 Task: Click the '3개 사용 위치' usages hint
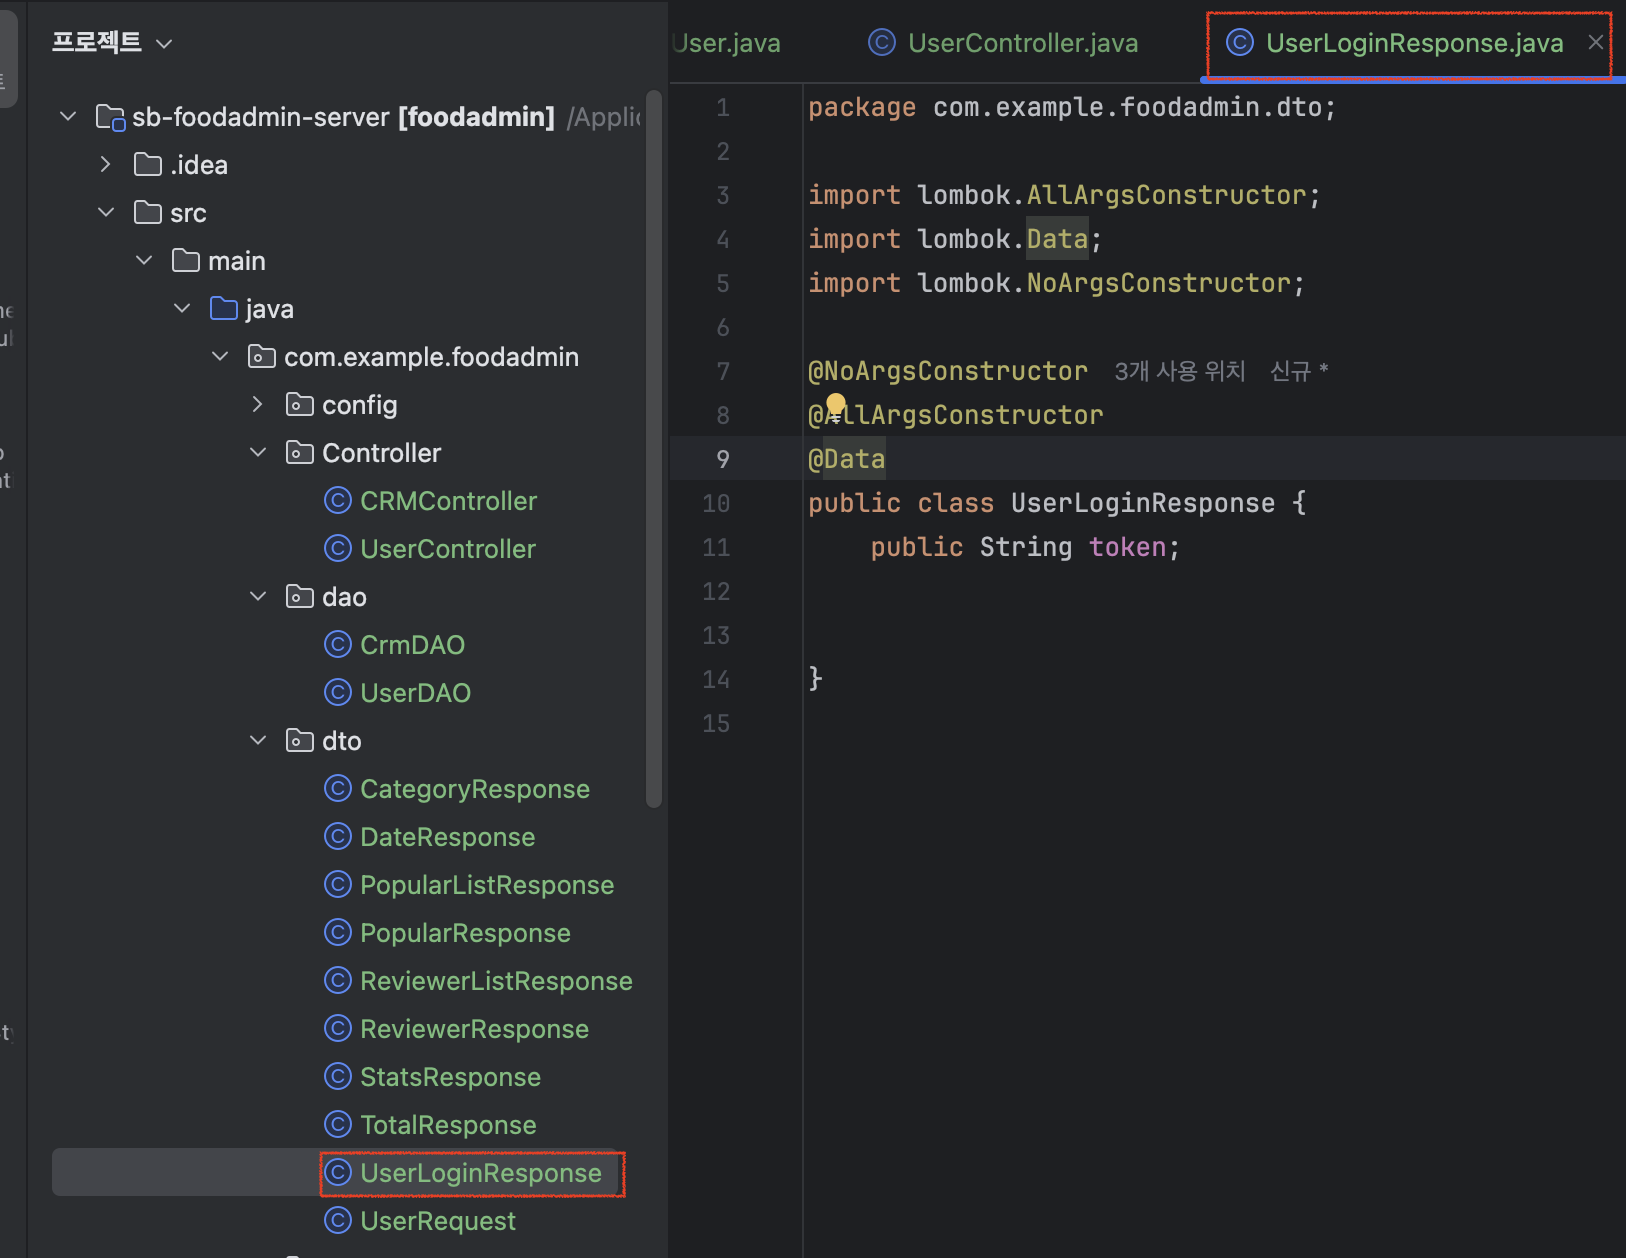[x=1180, y=371]
